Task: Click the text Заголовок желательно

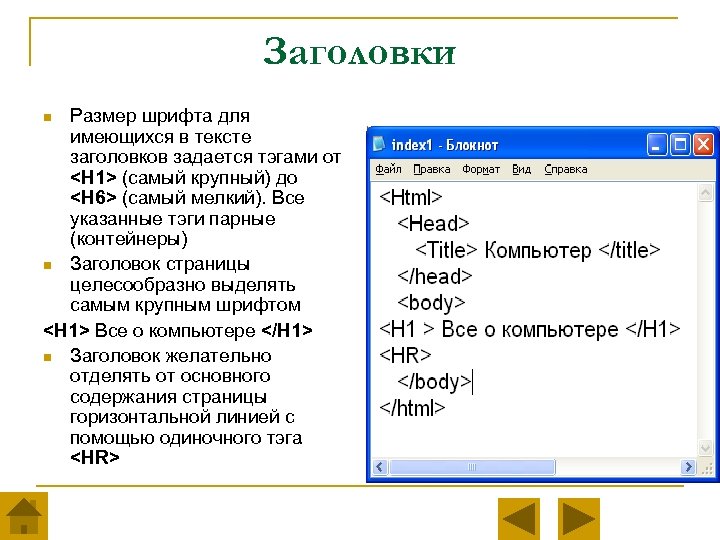Action: click(x=170, y=356)
